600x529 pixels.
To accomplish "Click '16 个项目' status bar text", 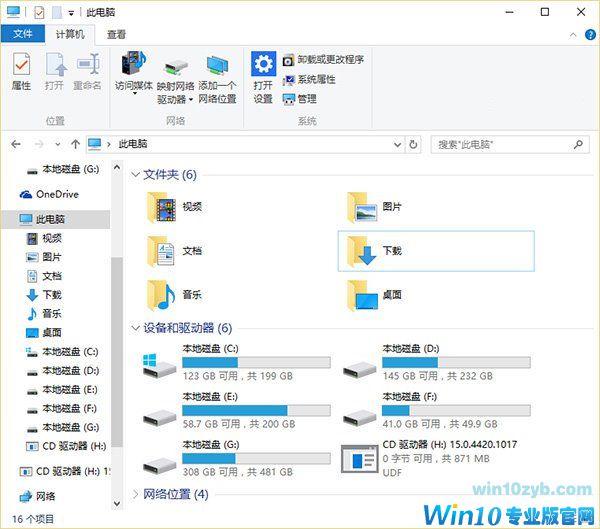I will [33, 519].
